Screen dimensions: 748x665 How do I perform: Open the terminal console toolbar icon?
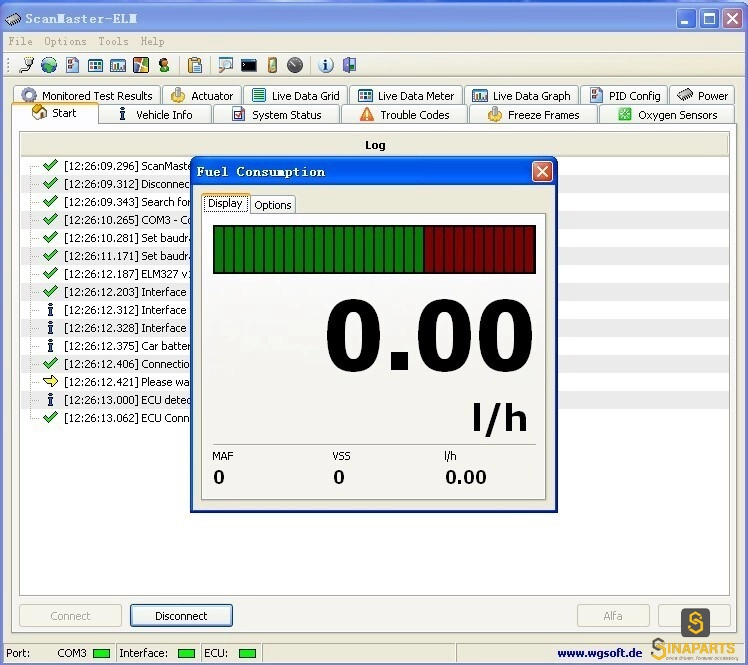click(249, 65)
